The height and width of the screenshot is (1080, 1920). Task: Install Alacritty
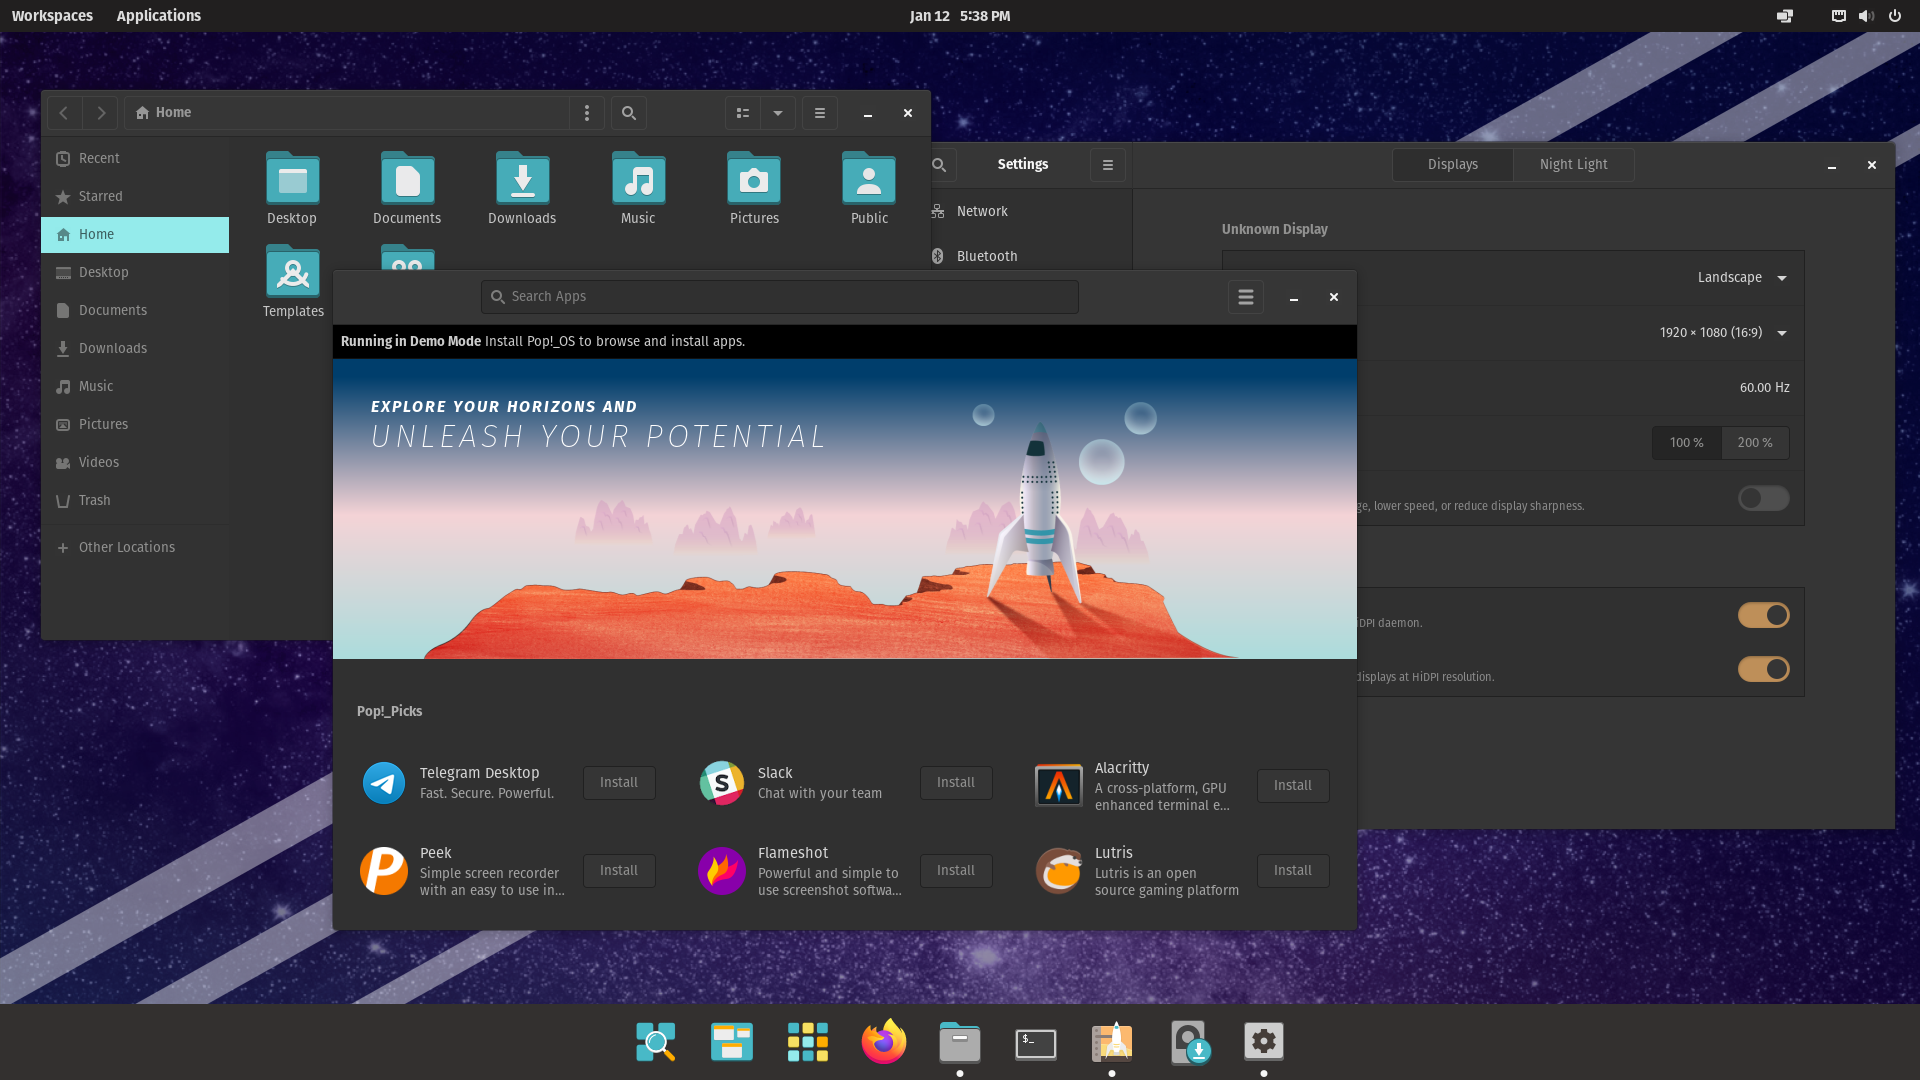click(x=1293, y=786)
